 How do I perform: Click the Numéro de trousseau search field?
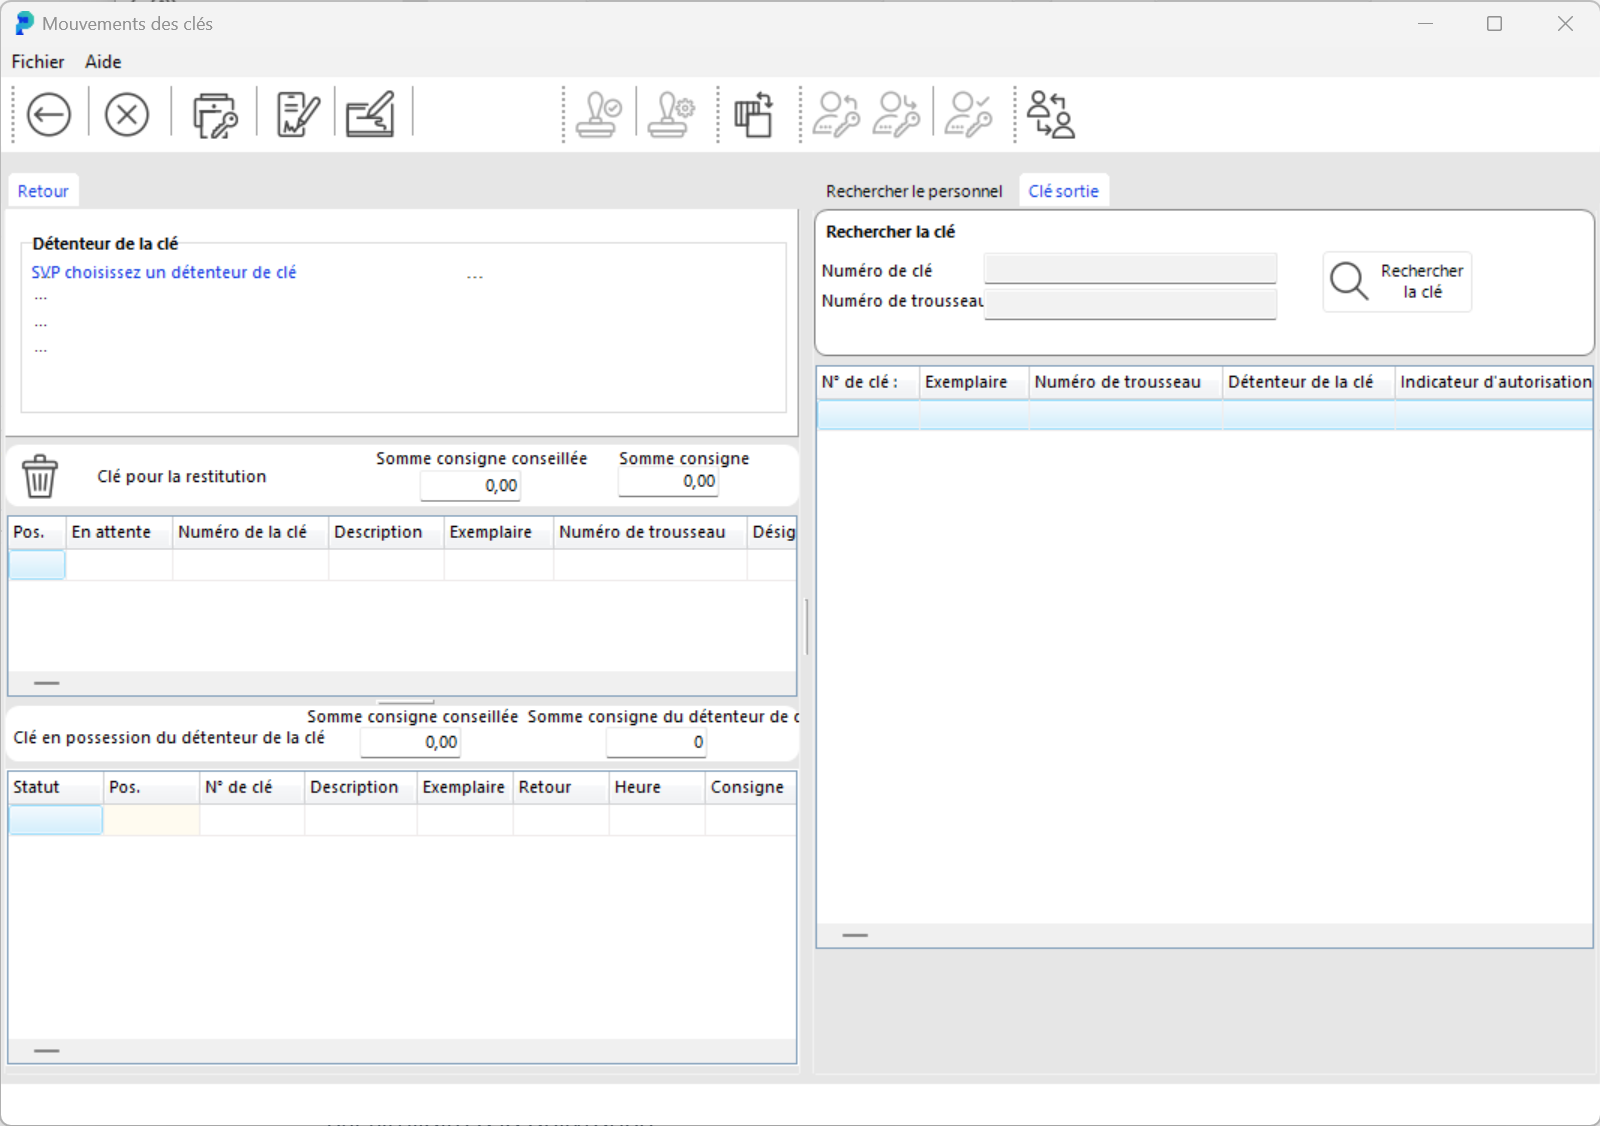pos(1130,303)
